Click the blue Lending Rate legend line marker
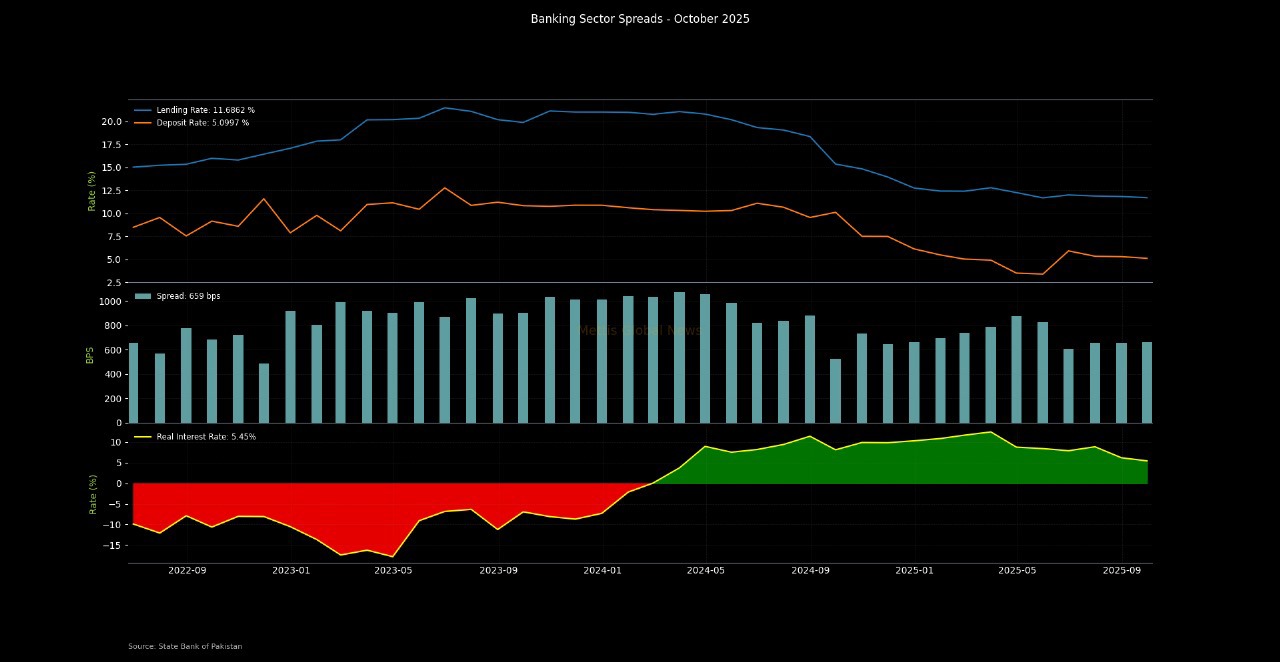This screenshot has height=662, width=1280. pyautogui.click(x=143, y=110)
